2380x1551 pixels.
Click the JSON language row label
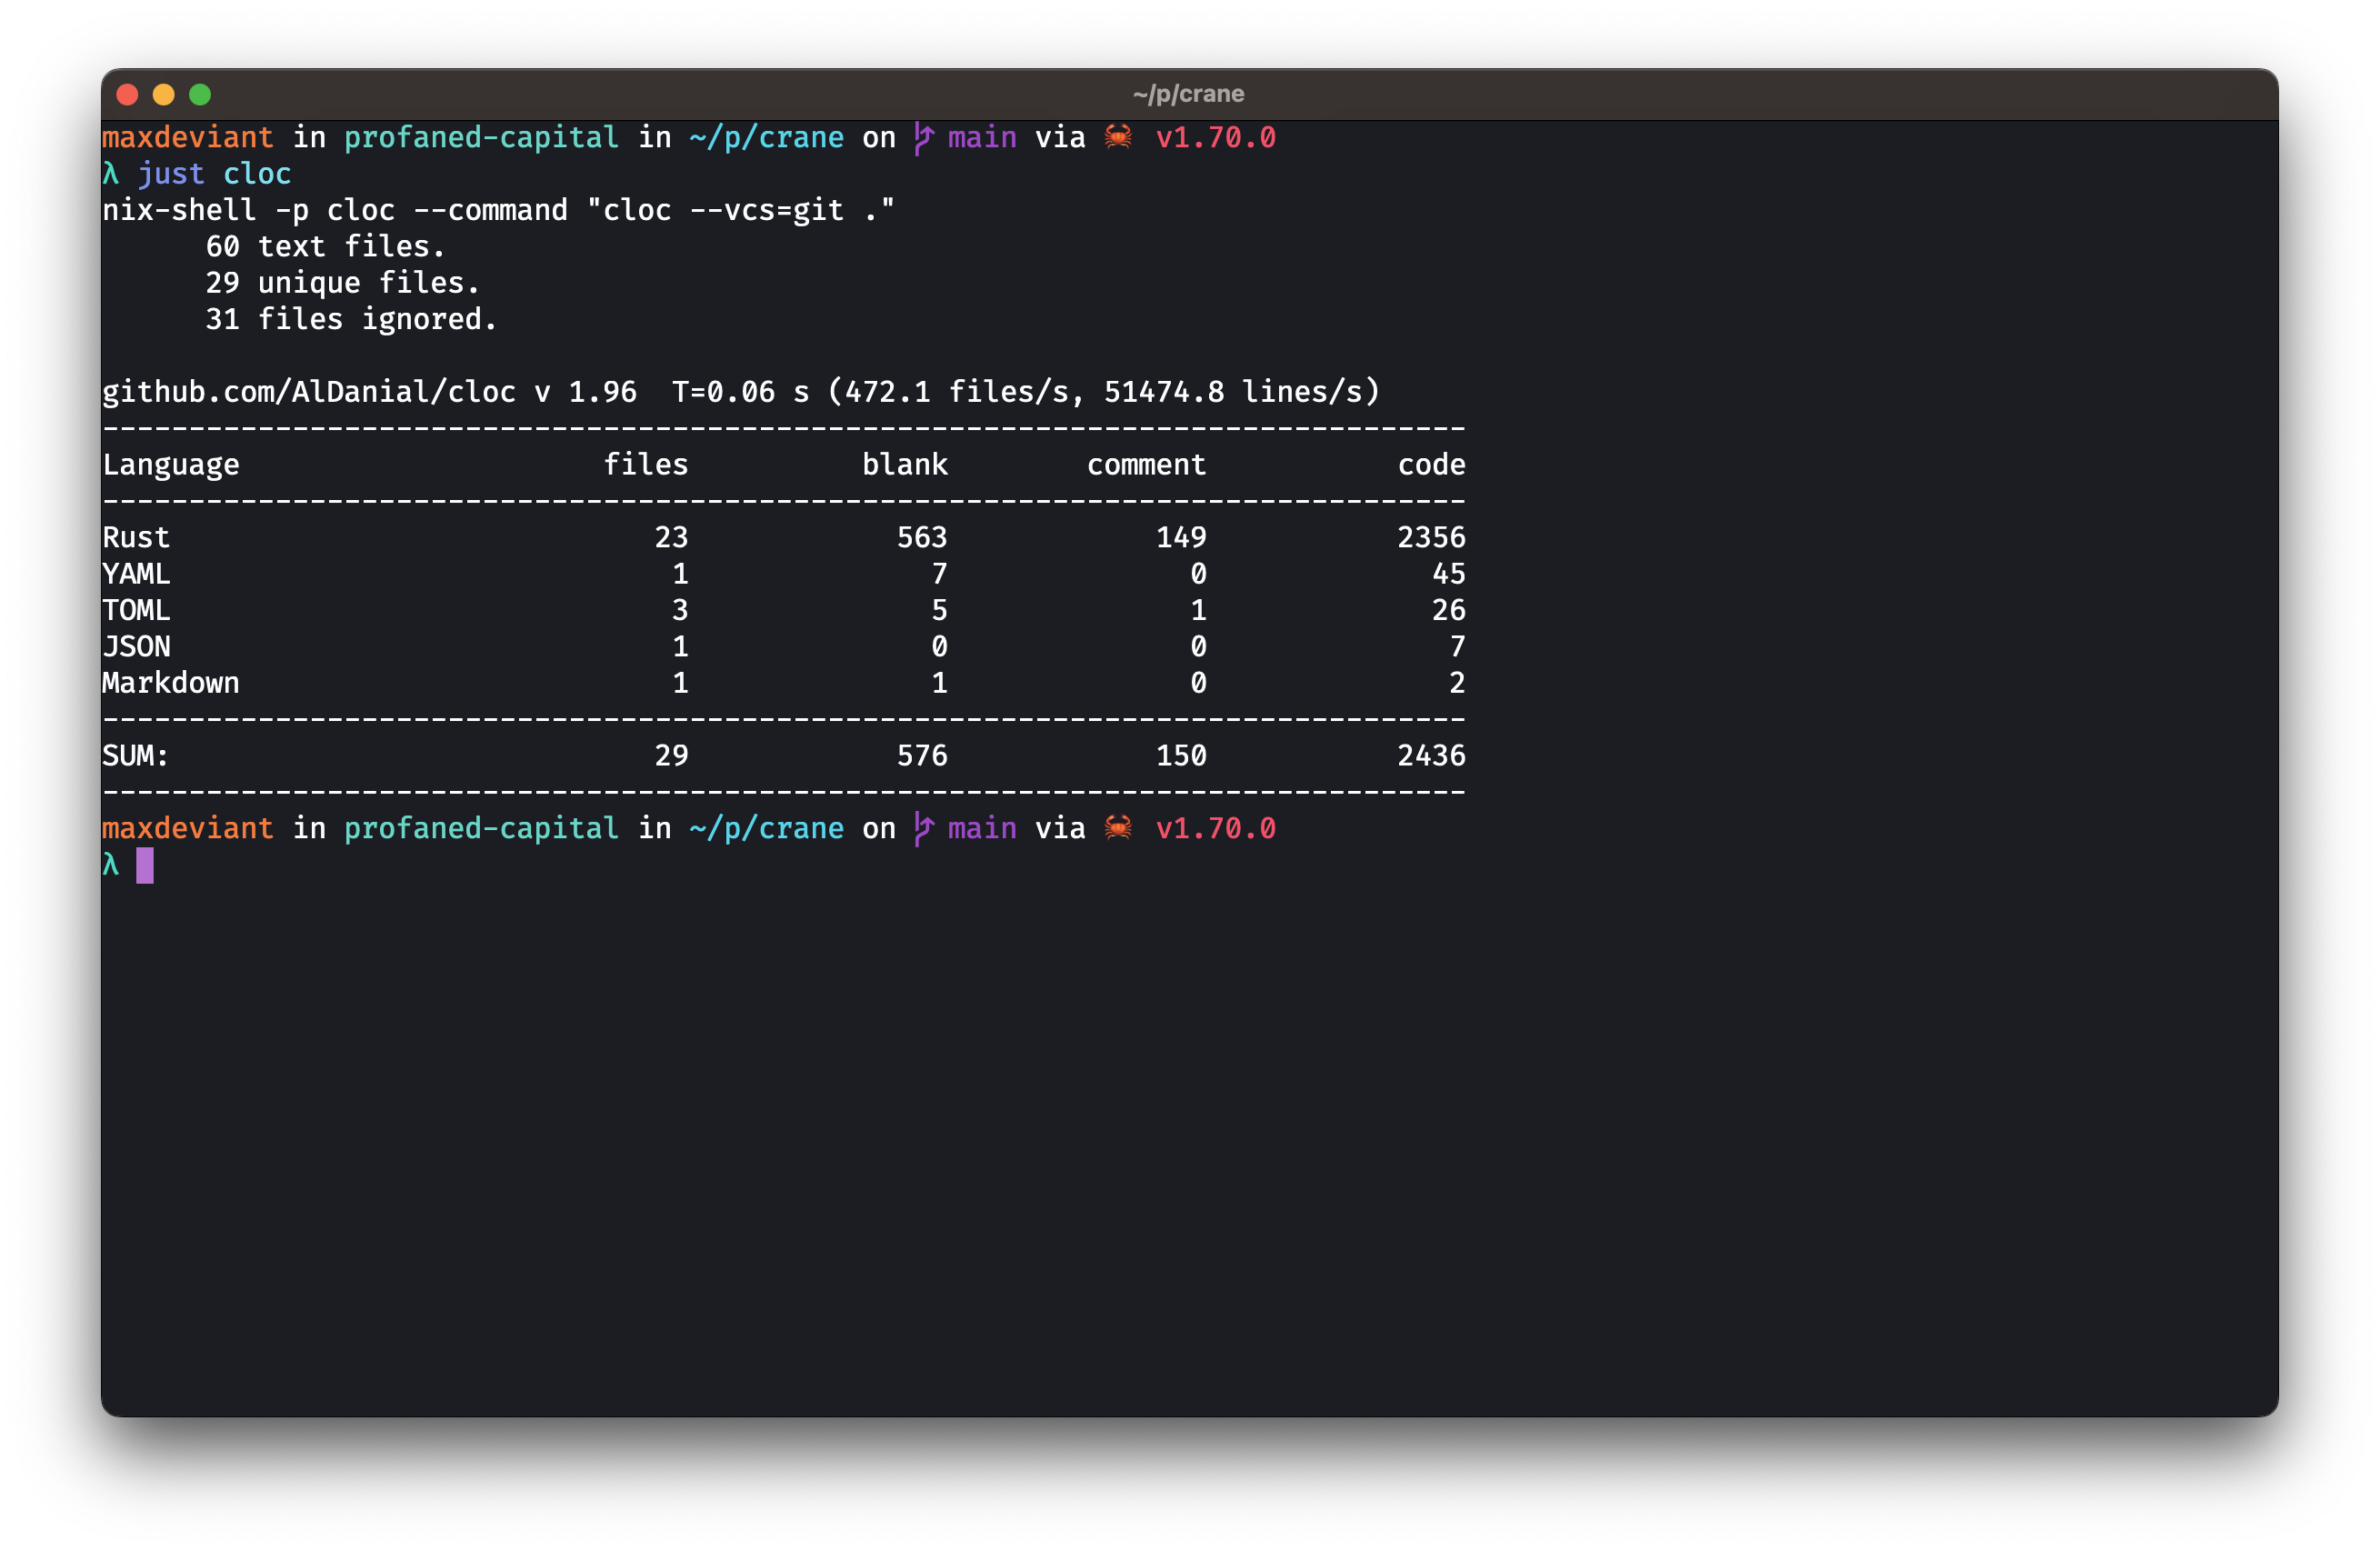(136, 646)
